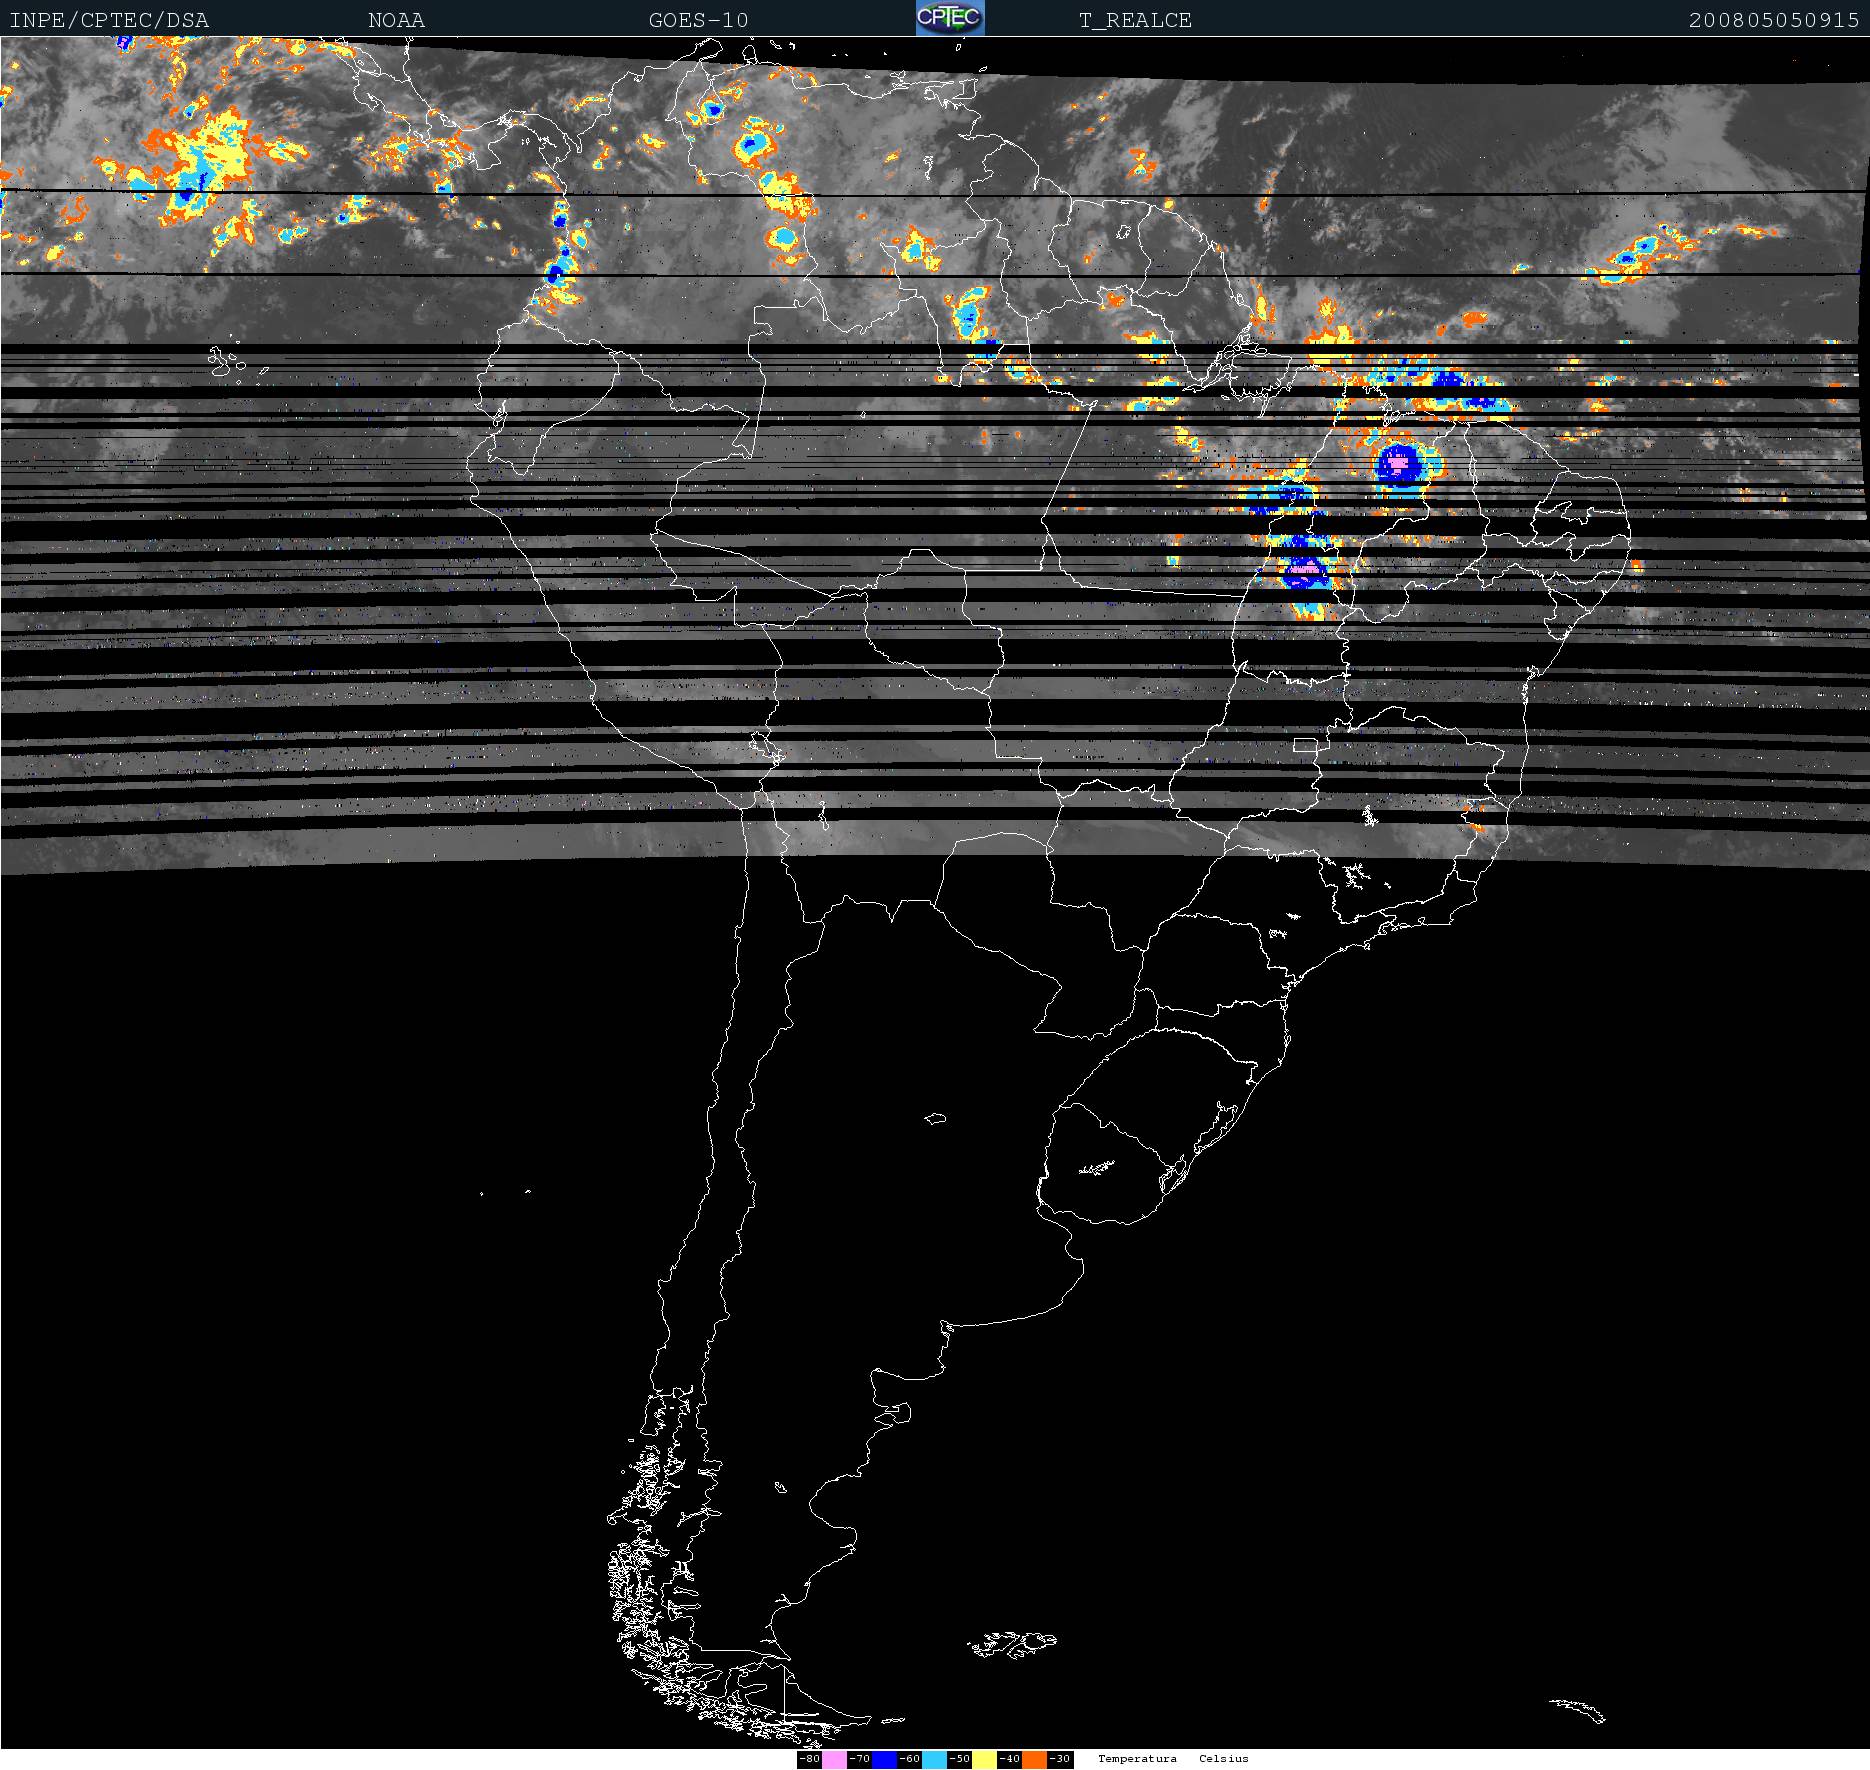
Task: Click the T_REALCE product label
Action: [1135, 20]
